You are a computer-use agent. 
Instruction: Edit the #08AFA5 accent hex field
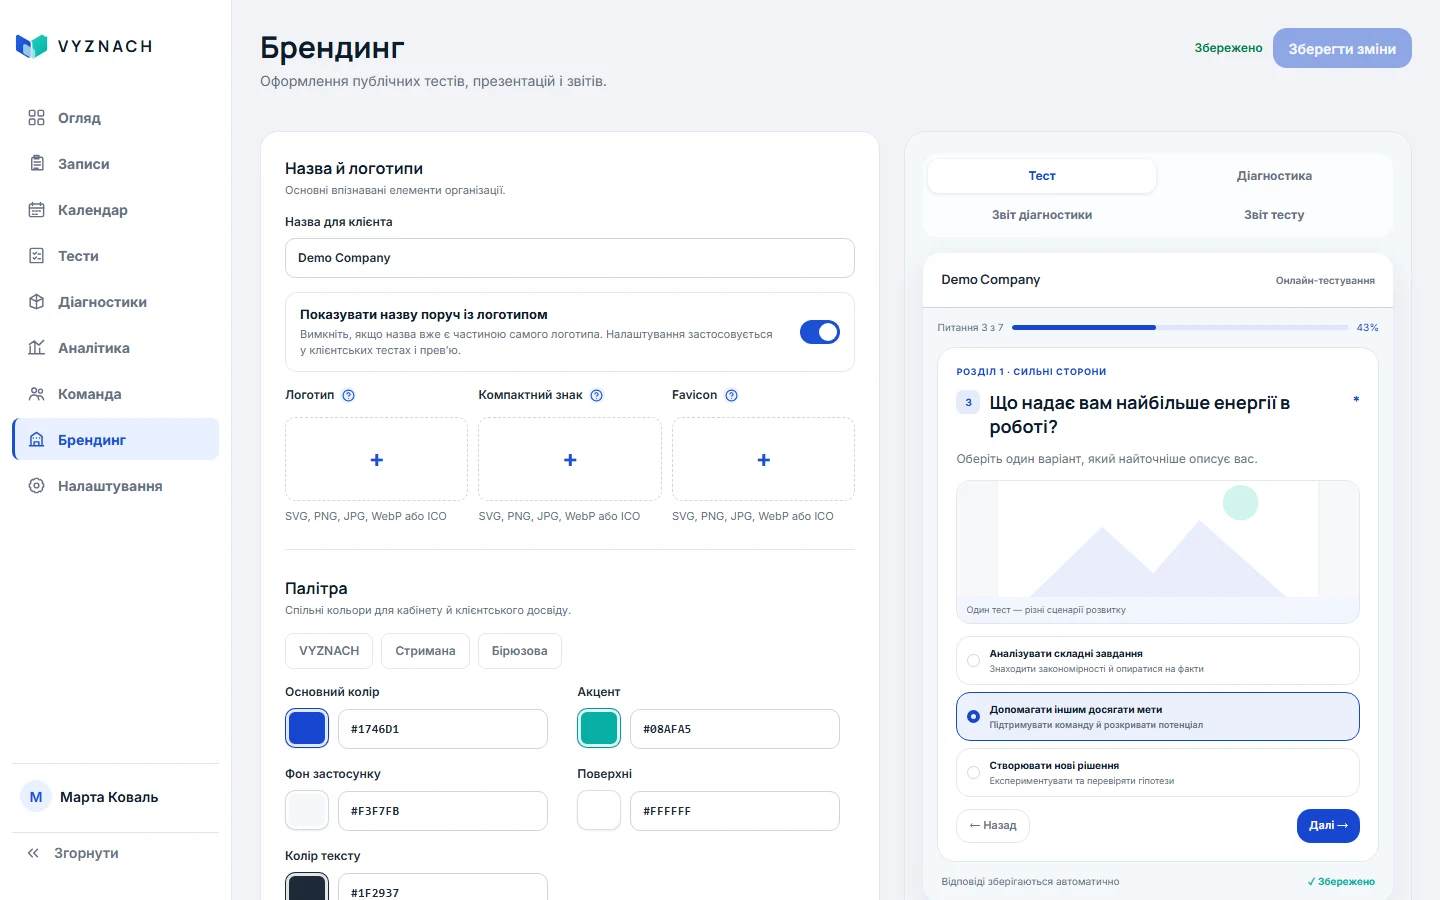point(735,729)
